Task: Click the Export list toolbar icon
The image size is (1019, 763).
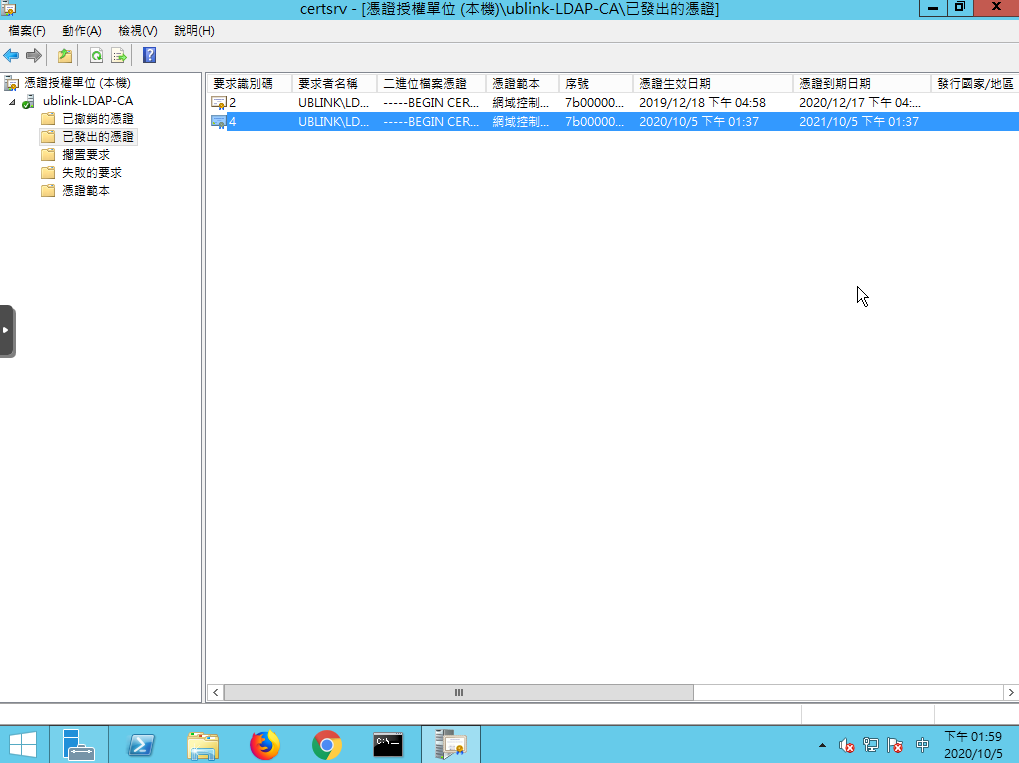Action: 118,56
